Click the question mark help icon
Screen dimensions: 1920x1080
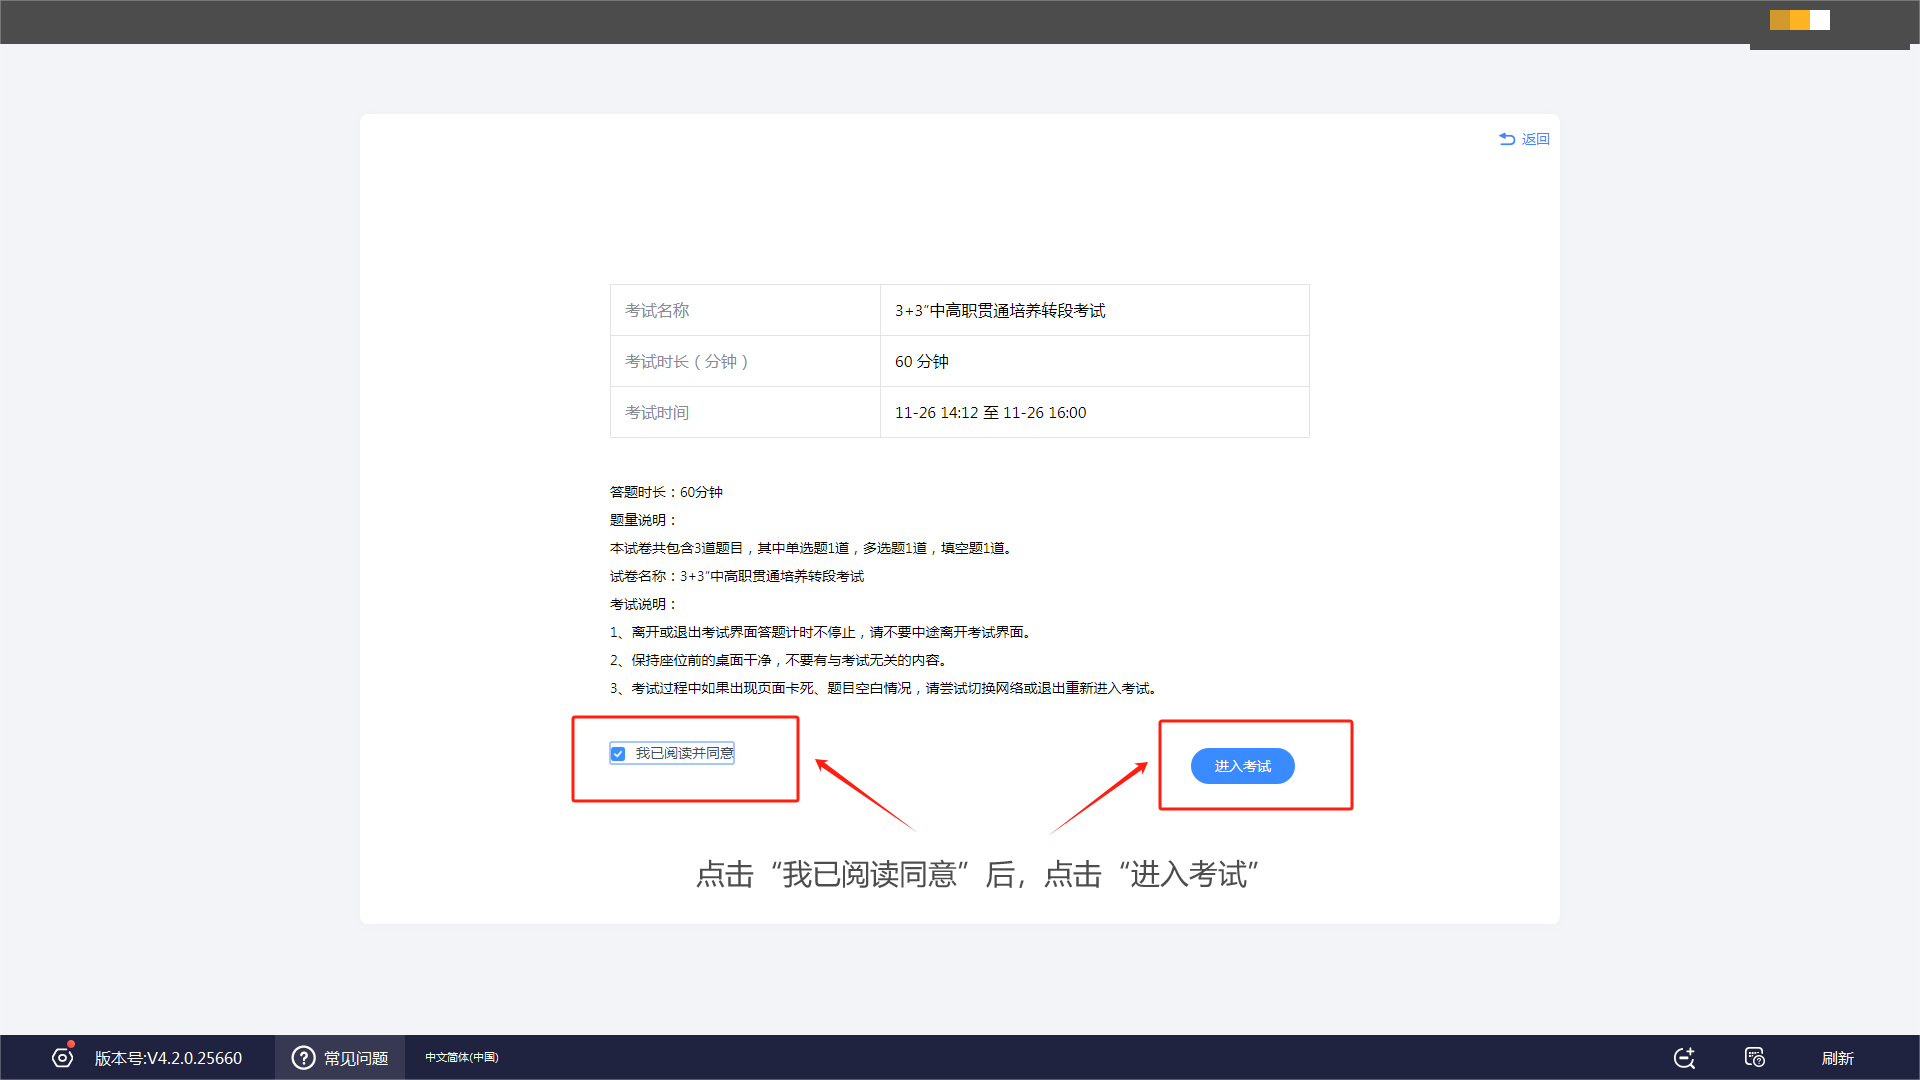pos(303,1058)
